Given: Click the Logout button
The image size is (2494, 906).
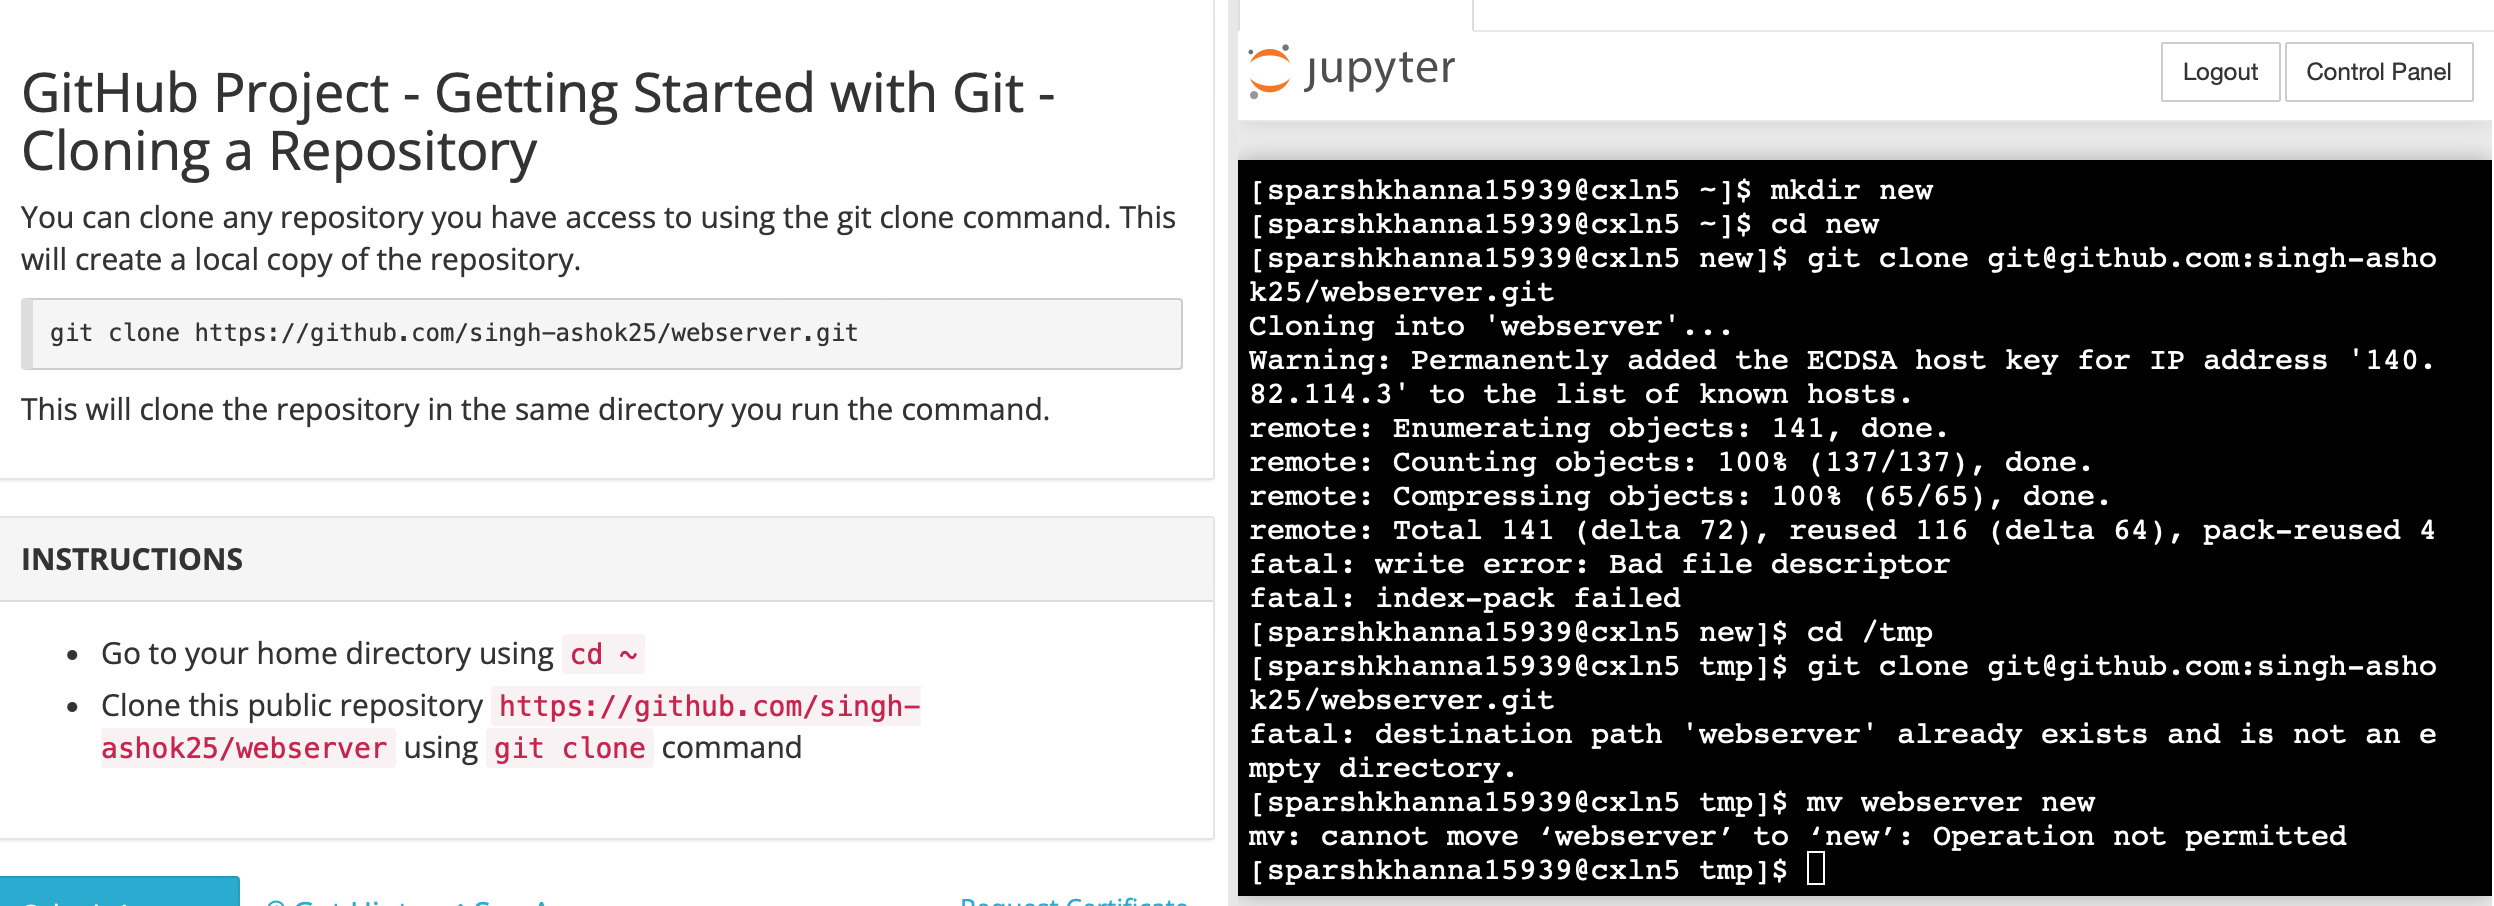Looking at the screenshot, I should click(2219, 72).
